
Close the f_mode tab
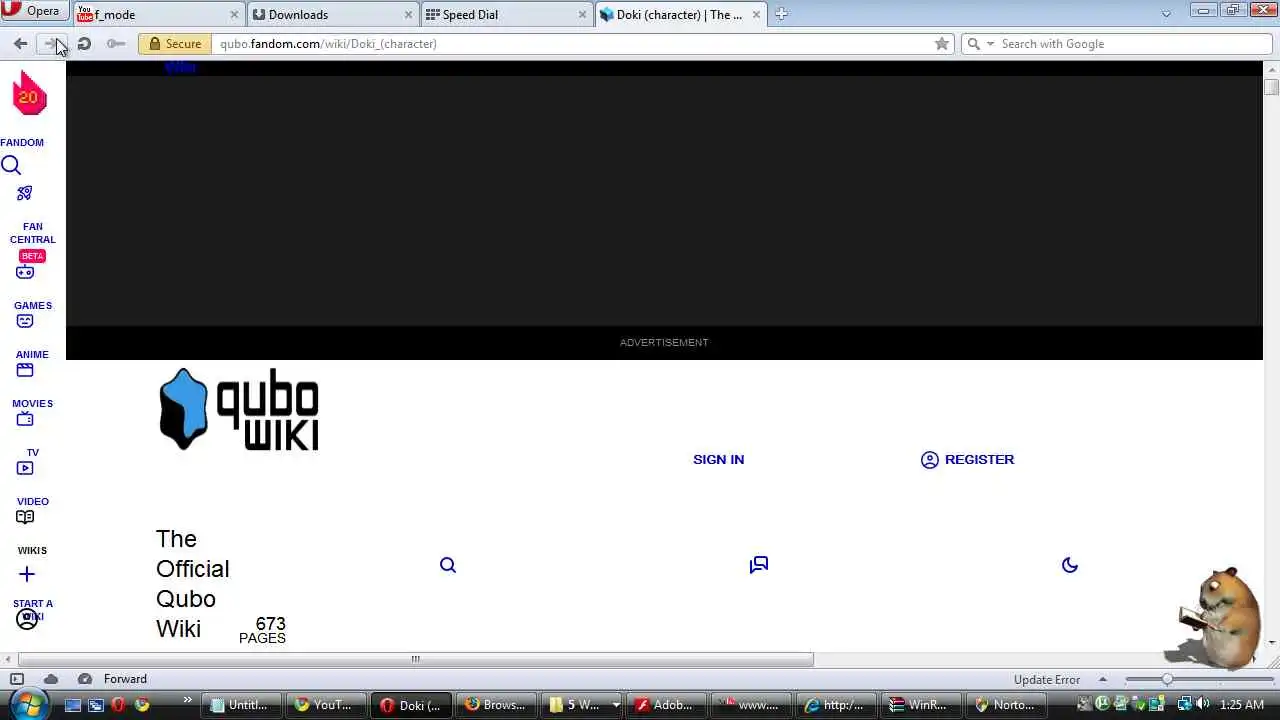[235, 14]
